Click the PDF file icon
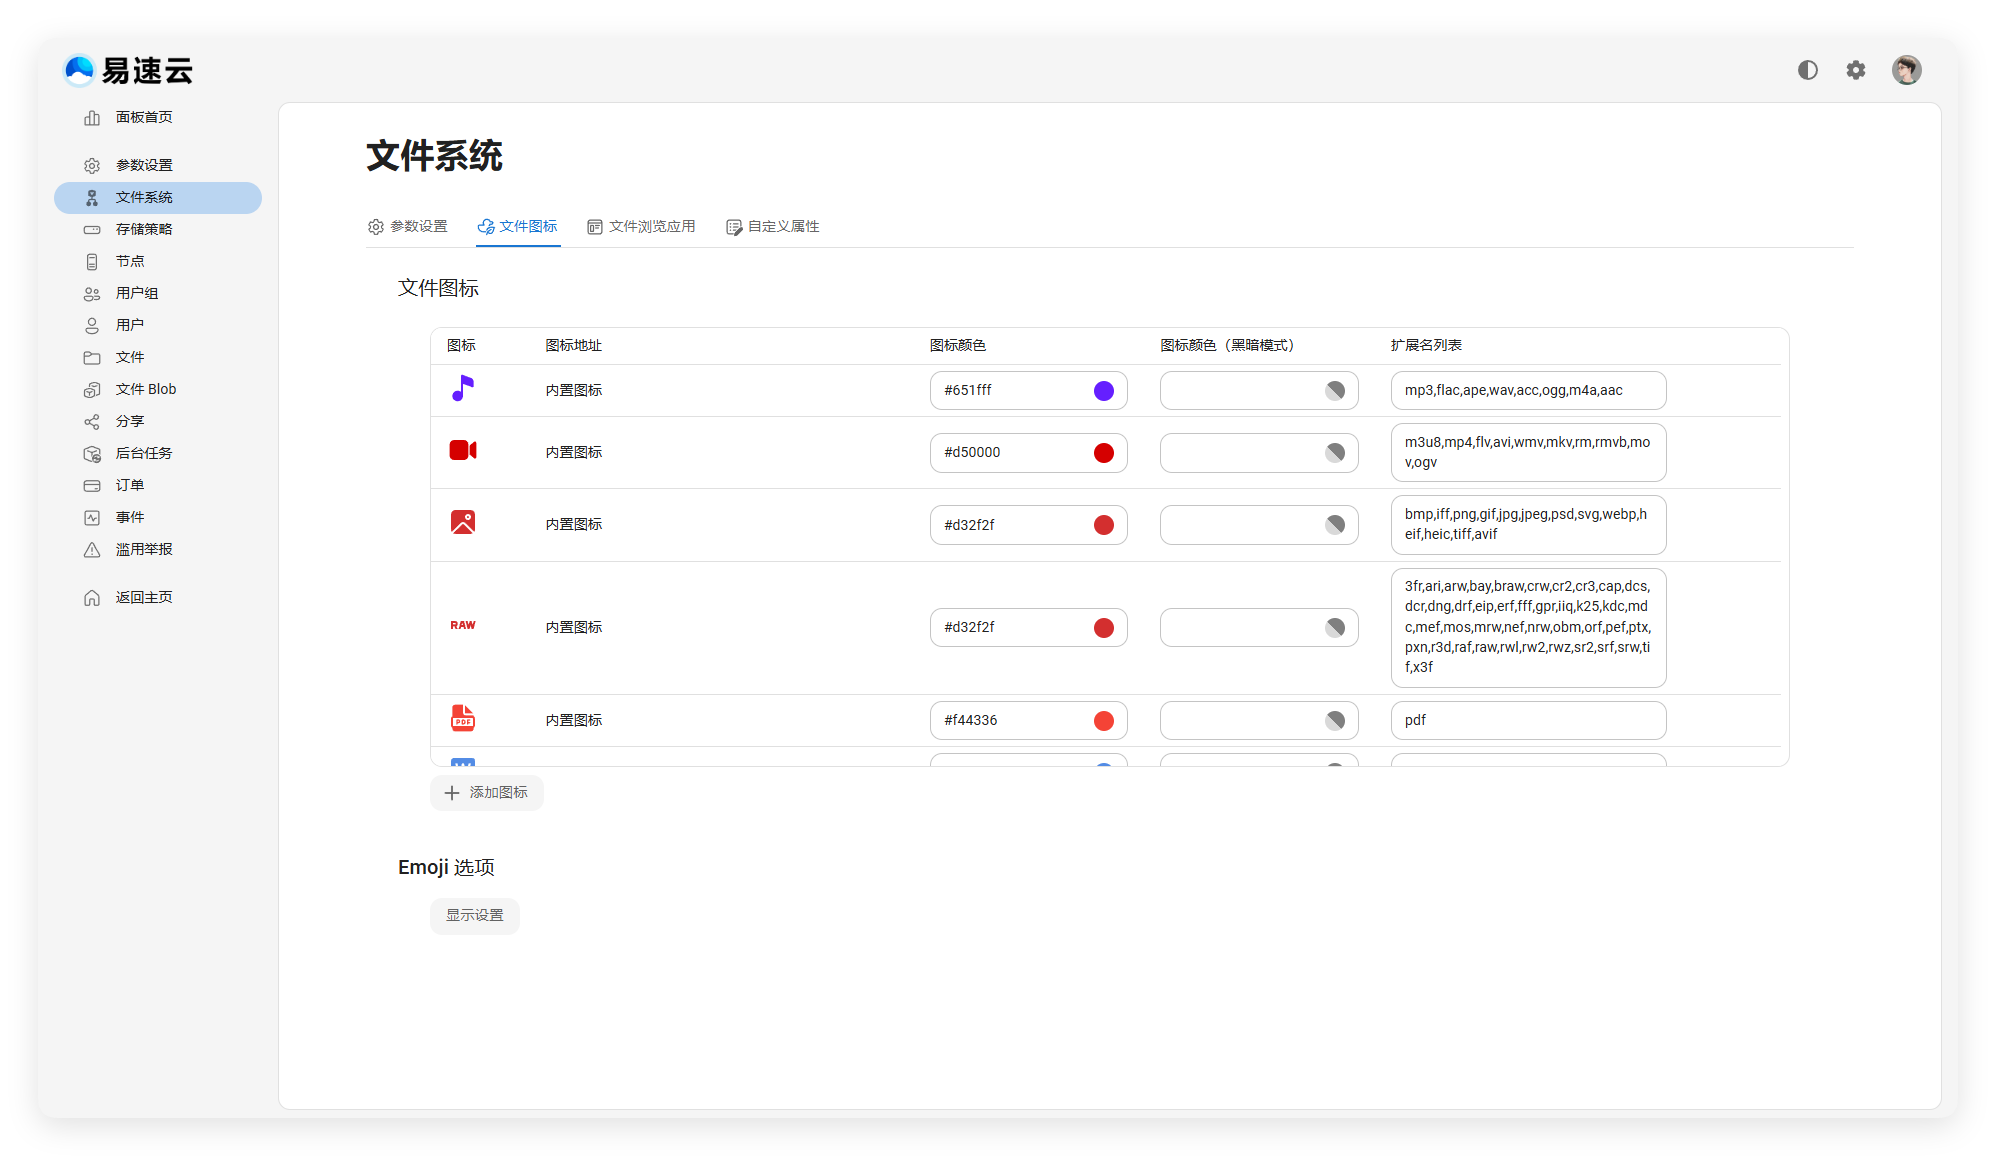 [x=462, y=719]
